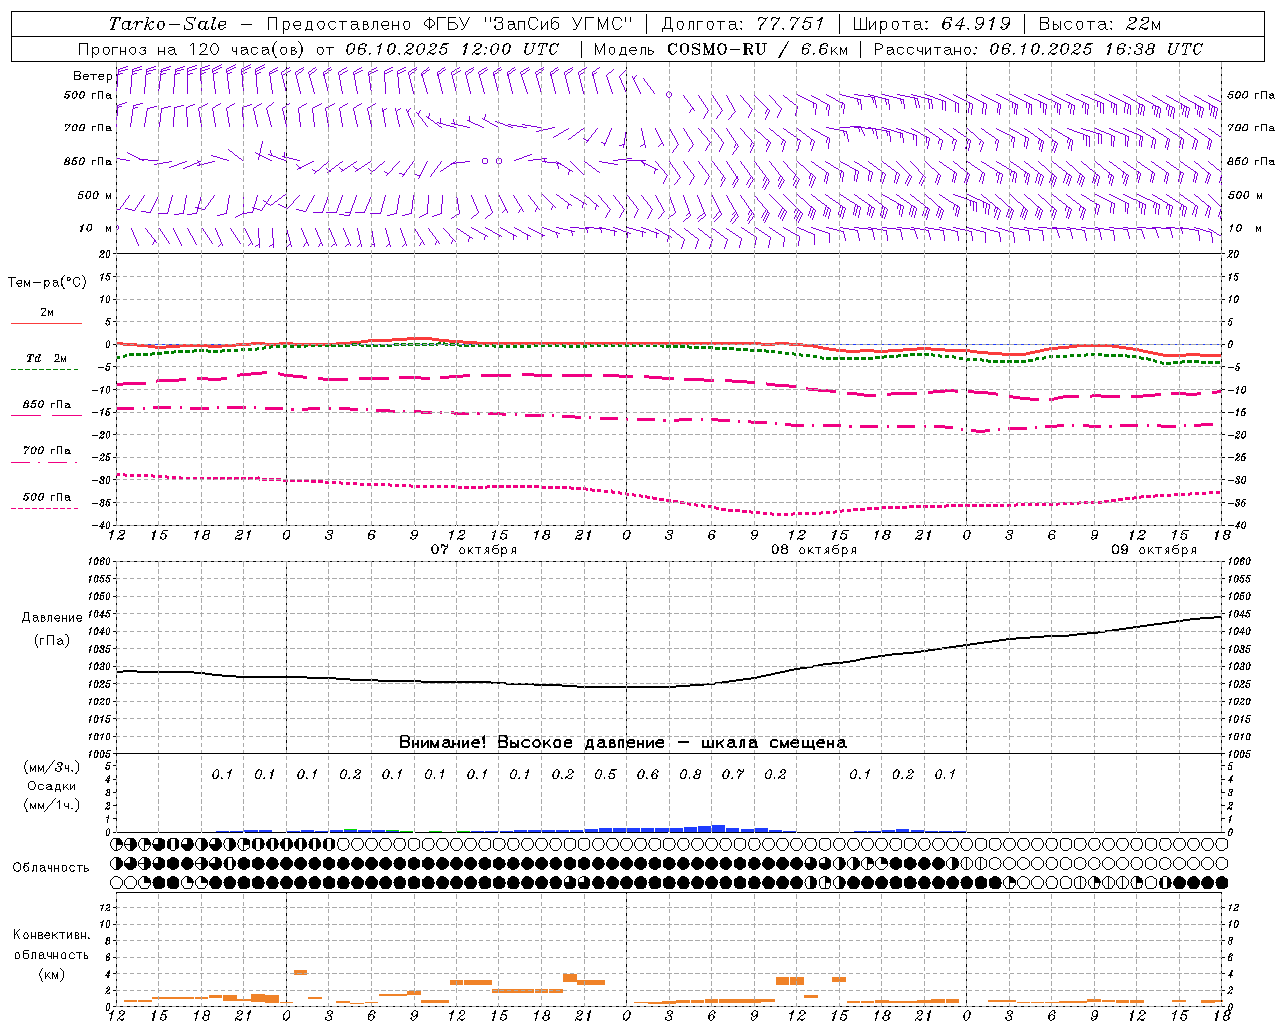Click the "Прогноз на 120 часа(ов)" forecast text
1280x1024 pixels.
click(x=192, y=49)
